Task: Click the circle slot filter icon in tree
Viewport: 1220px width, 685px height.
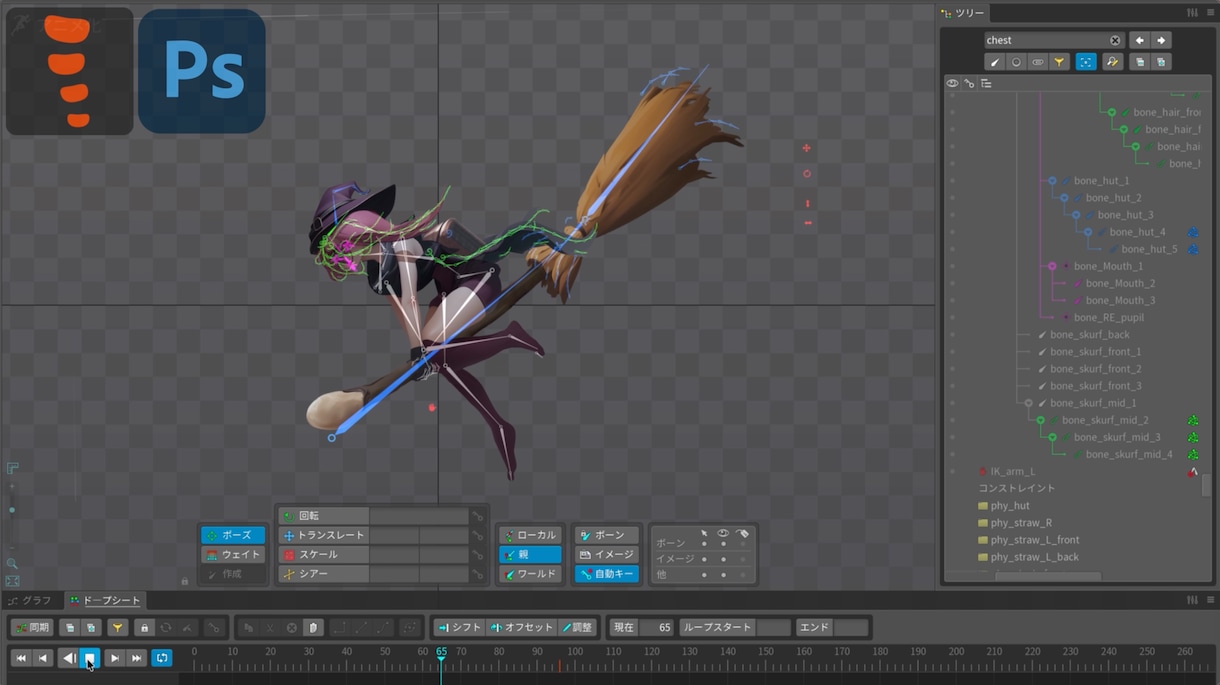Action: [1016, 62]
